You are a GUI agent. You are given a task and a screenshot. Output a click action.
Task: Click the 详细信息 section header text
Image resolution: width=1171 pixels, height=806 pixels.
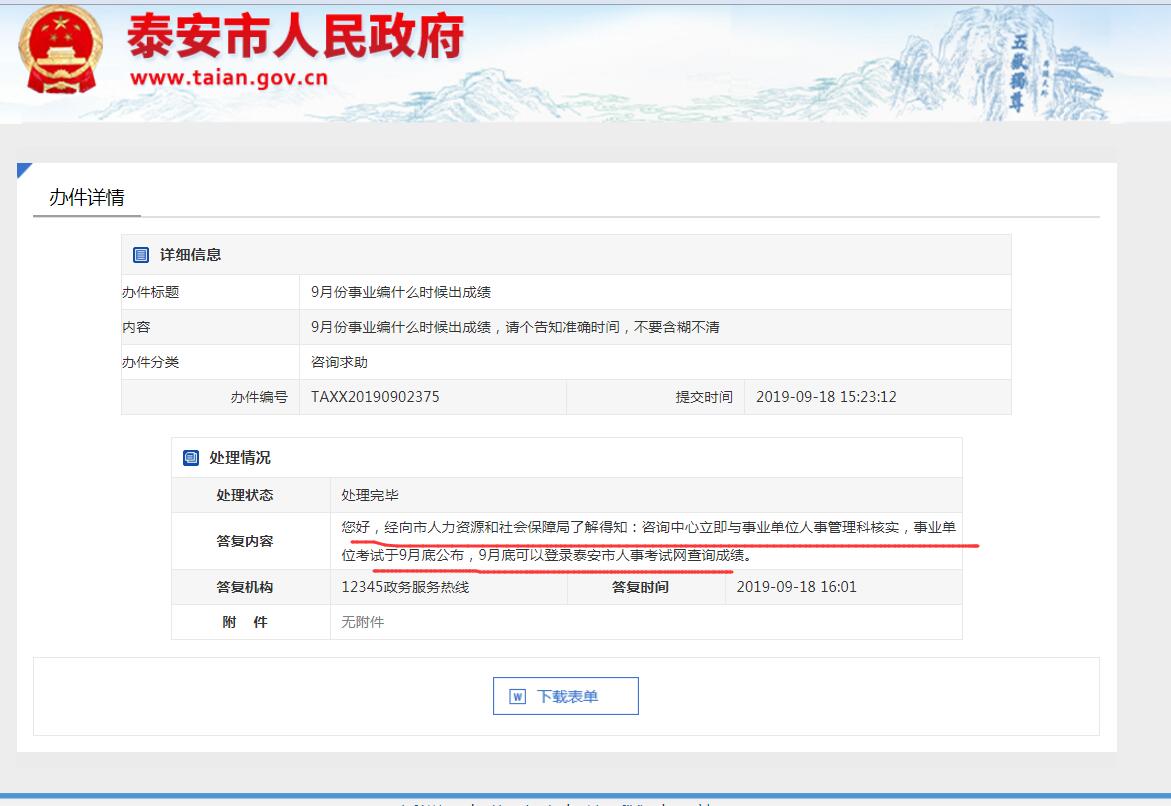[x=190, y=255]
